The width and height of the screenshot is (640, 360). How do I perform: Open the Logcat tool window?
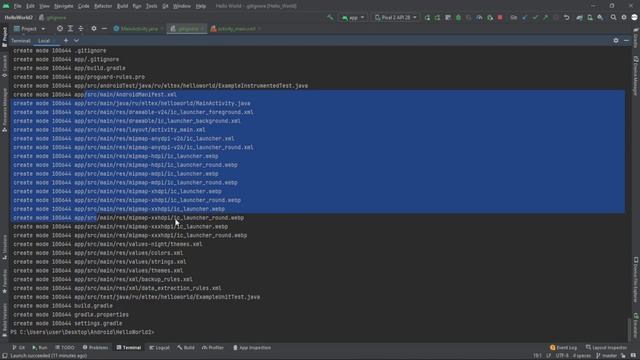pyautogui.click(x=159, y=347)
